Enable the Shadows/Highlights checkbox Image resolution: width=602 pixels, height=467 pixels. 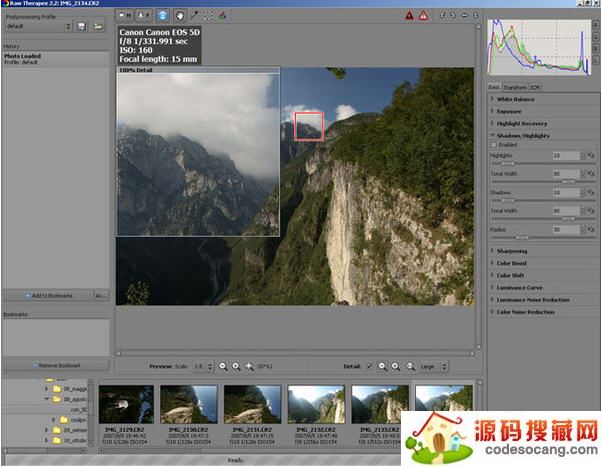[x=493, y=145]
